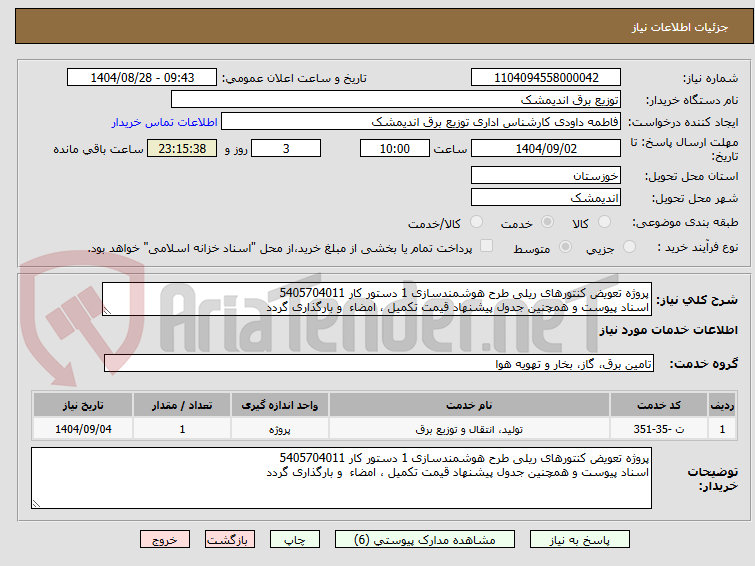Image resolution: width=755 pixels, height=566 pixels.
Task: Click the کد خدمت column header
Action: (x=659, y=405)
